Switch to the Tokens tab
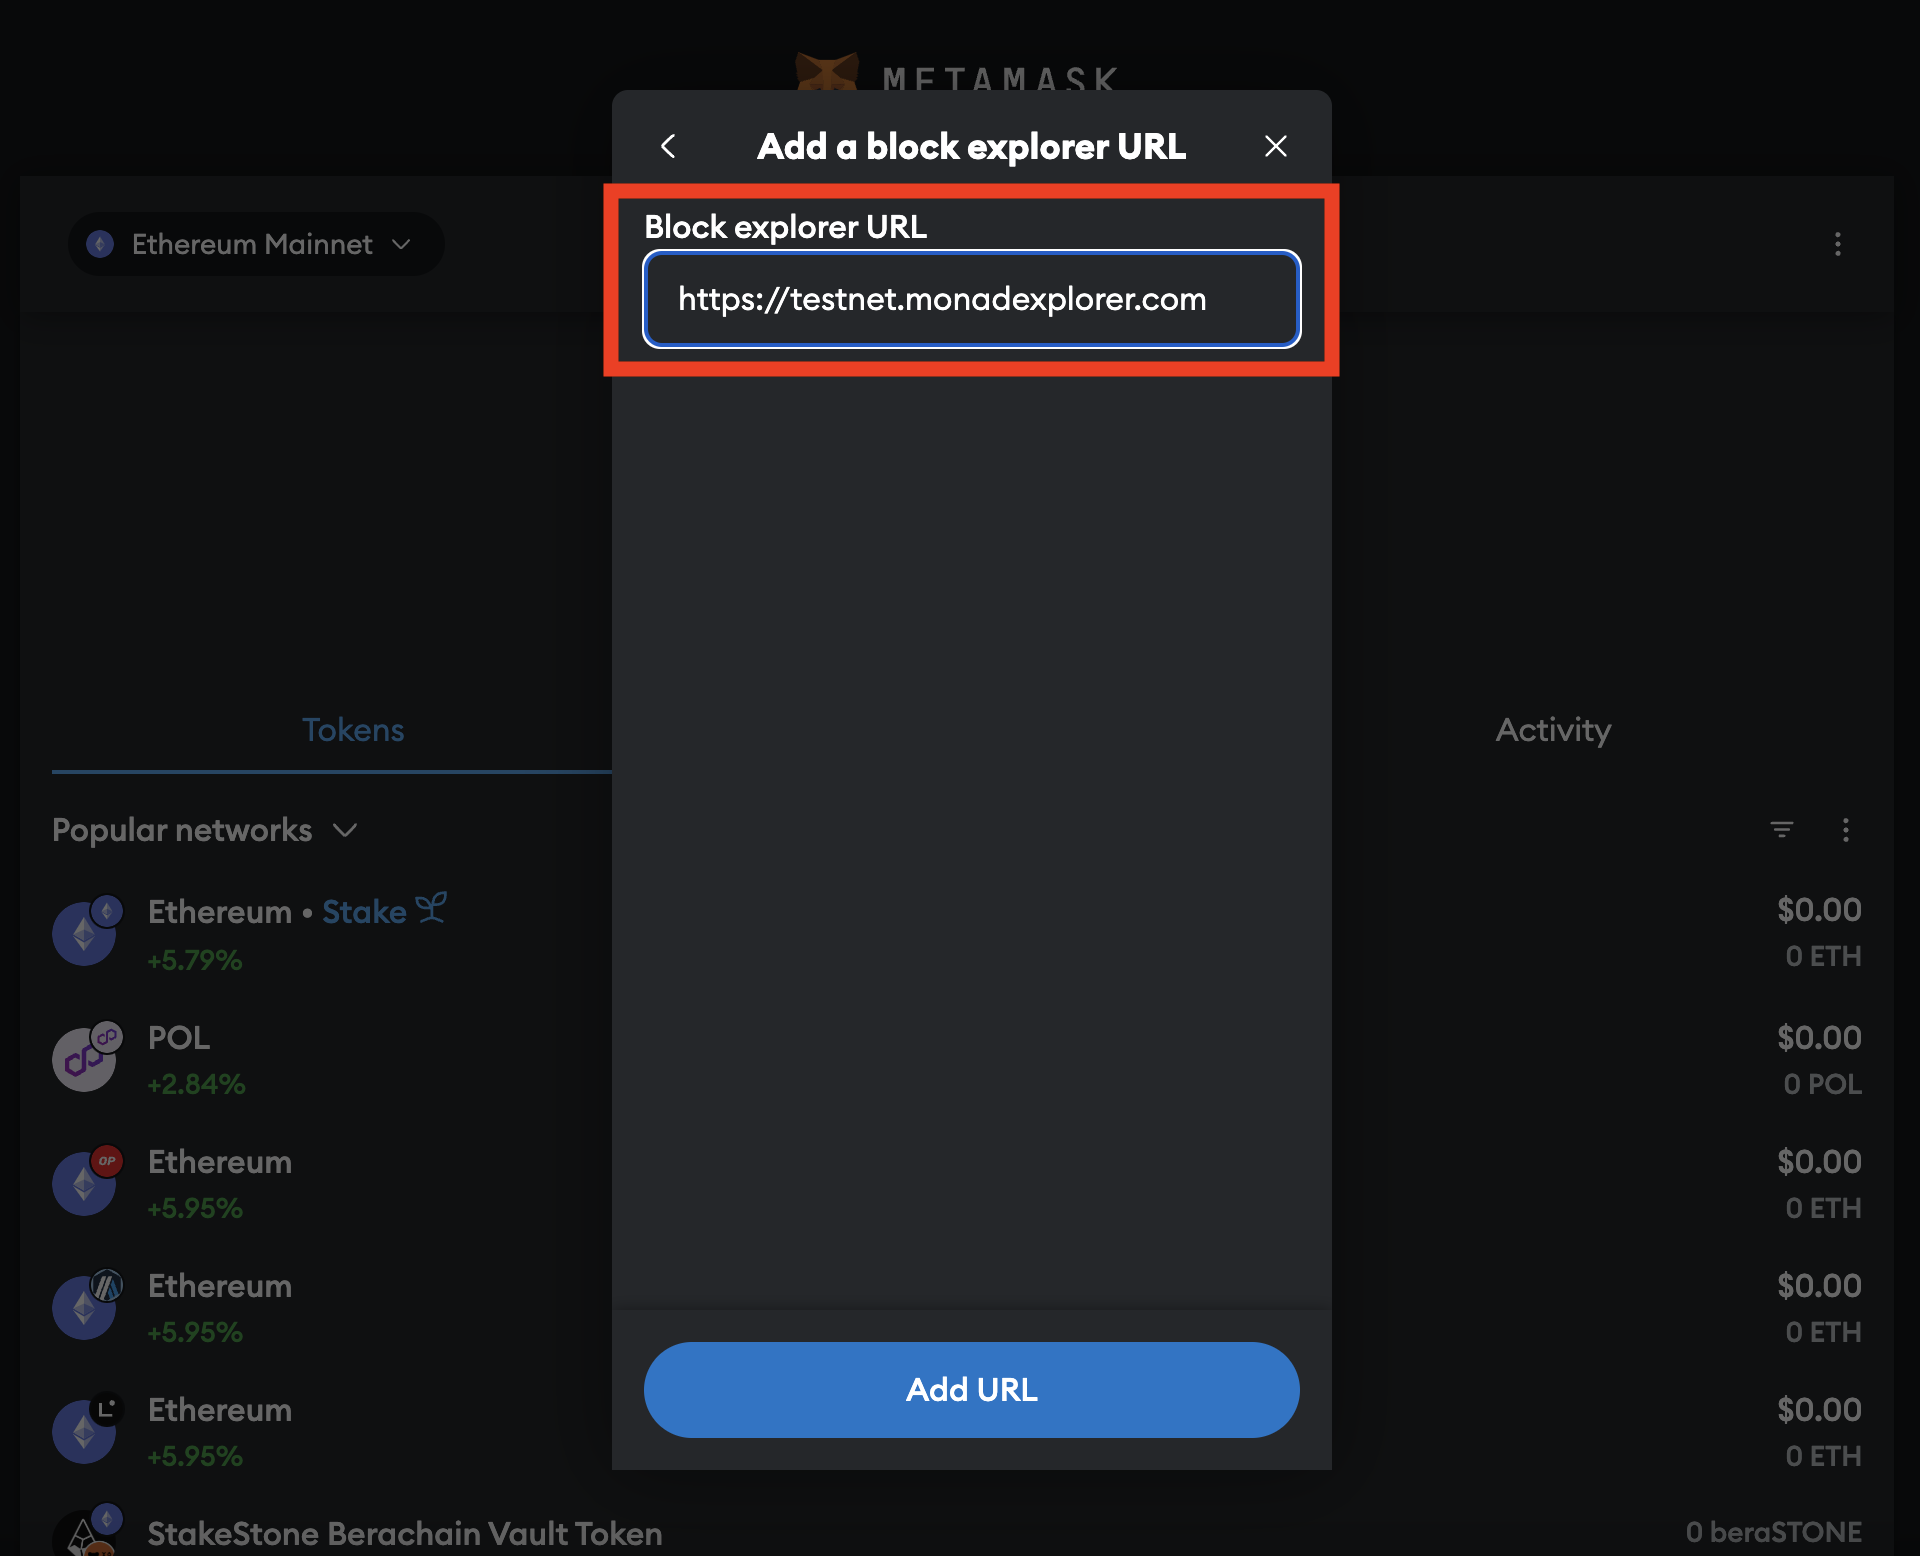1920x1556 pixels. 352,730
